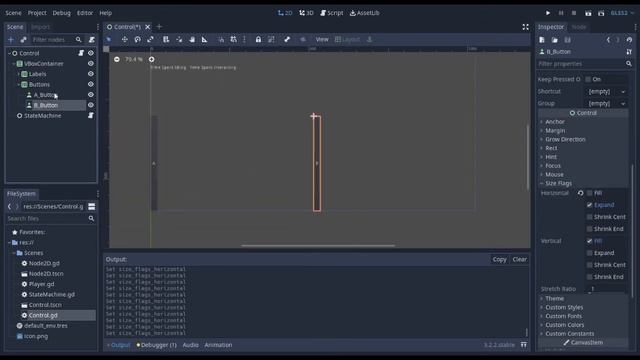Toggle distraction-free mode icon
640x360 pixels.
(x=525, y=27)
